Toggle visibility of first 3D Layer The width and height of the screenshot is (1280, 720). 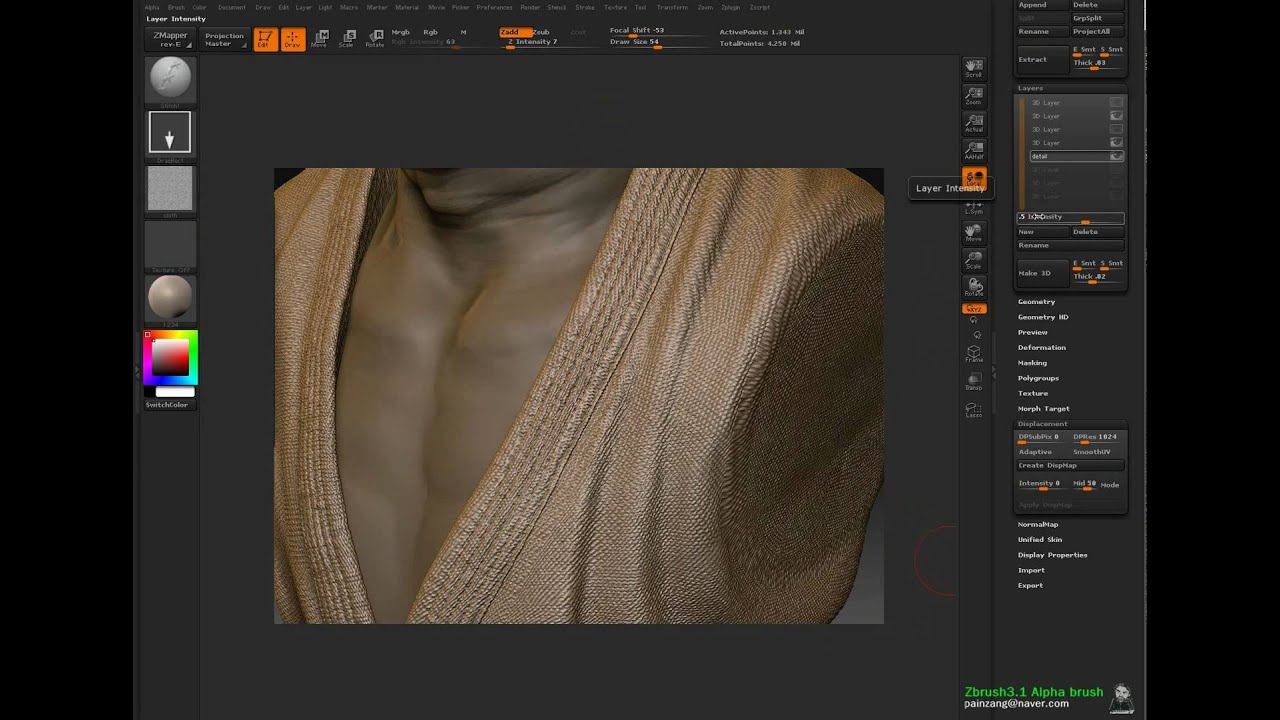coord(1116,102)
